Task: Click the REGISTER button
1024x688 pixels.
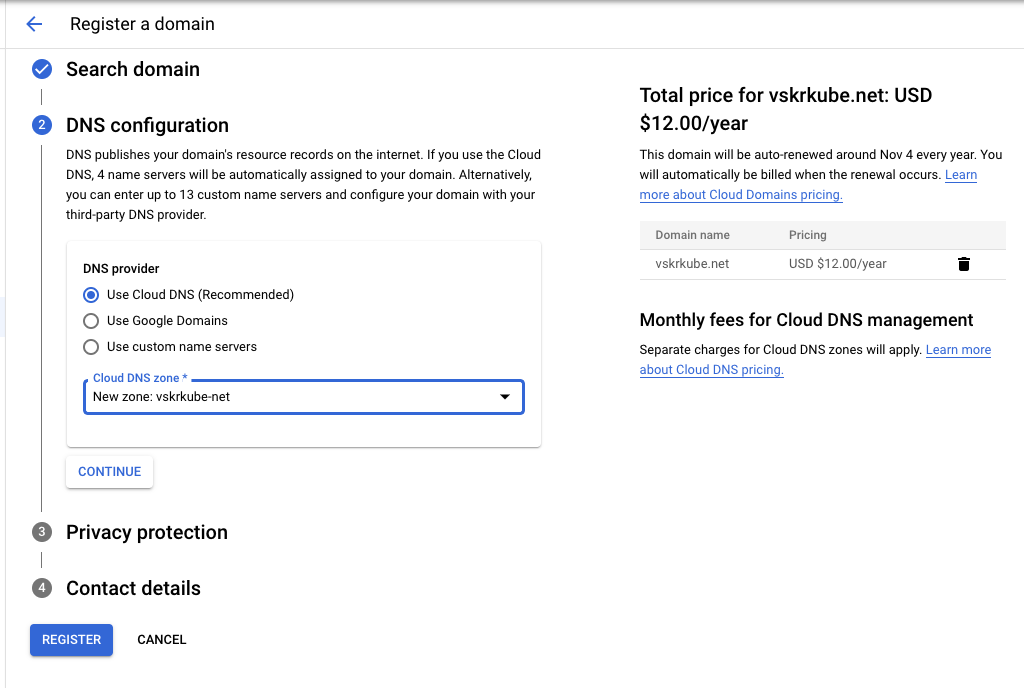Action: pyautogui.click(x=71, y=640)
